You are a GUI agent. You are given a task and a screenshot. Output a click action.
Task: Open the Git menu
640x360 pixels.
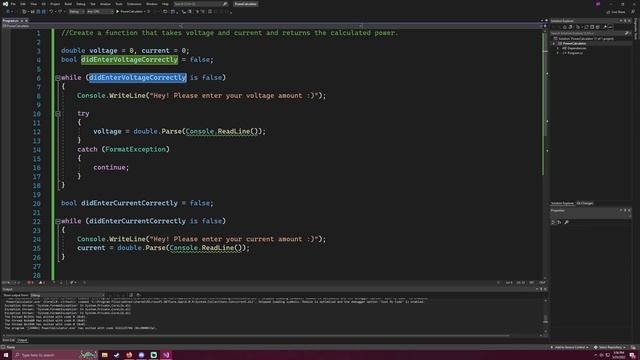[x=44, y=4]
